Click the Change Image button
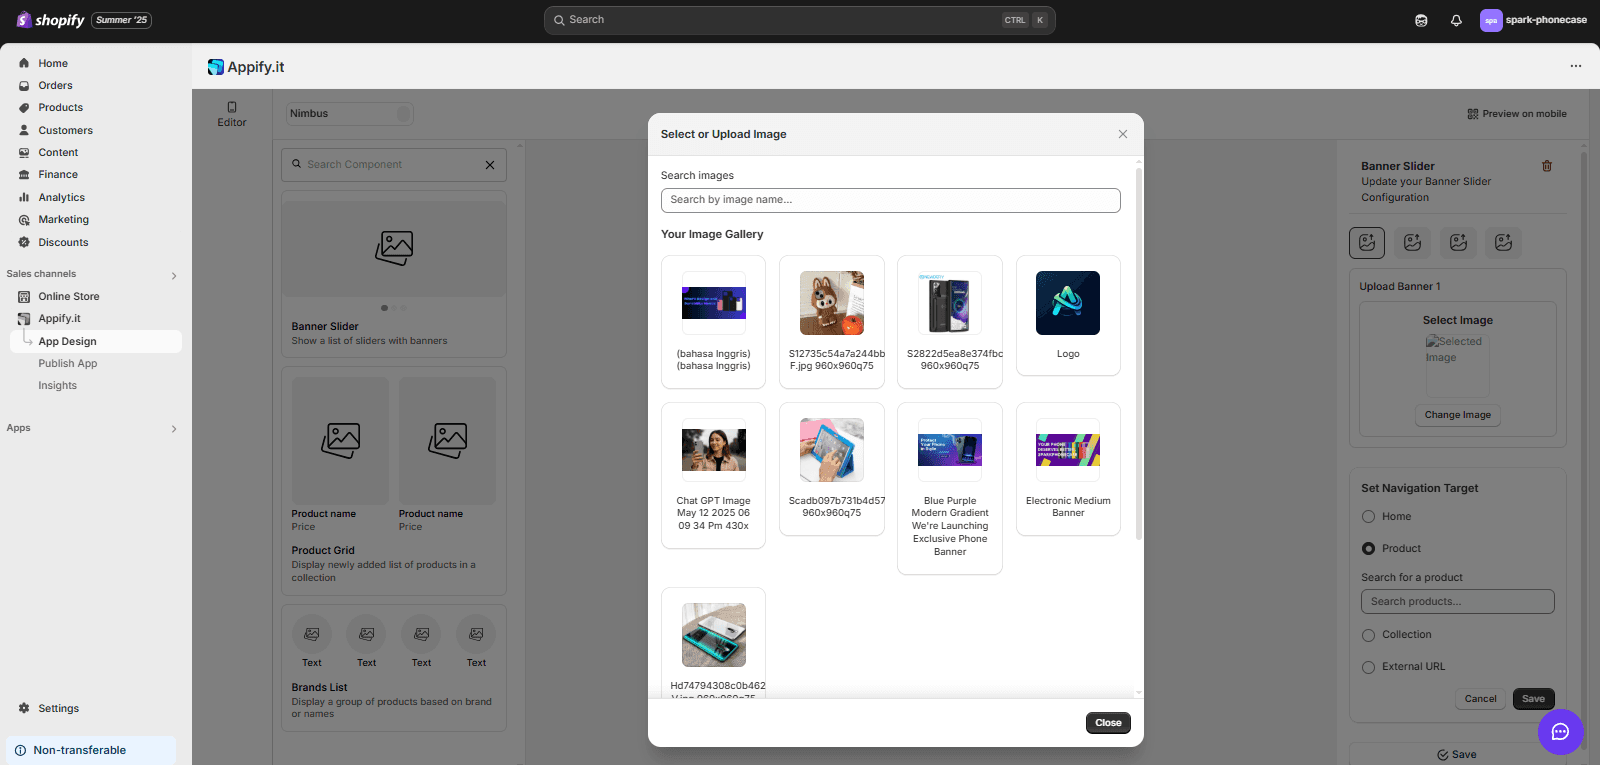The height and width of the screenshot is (765, 1600). (1457, 415)
